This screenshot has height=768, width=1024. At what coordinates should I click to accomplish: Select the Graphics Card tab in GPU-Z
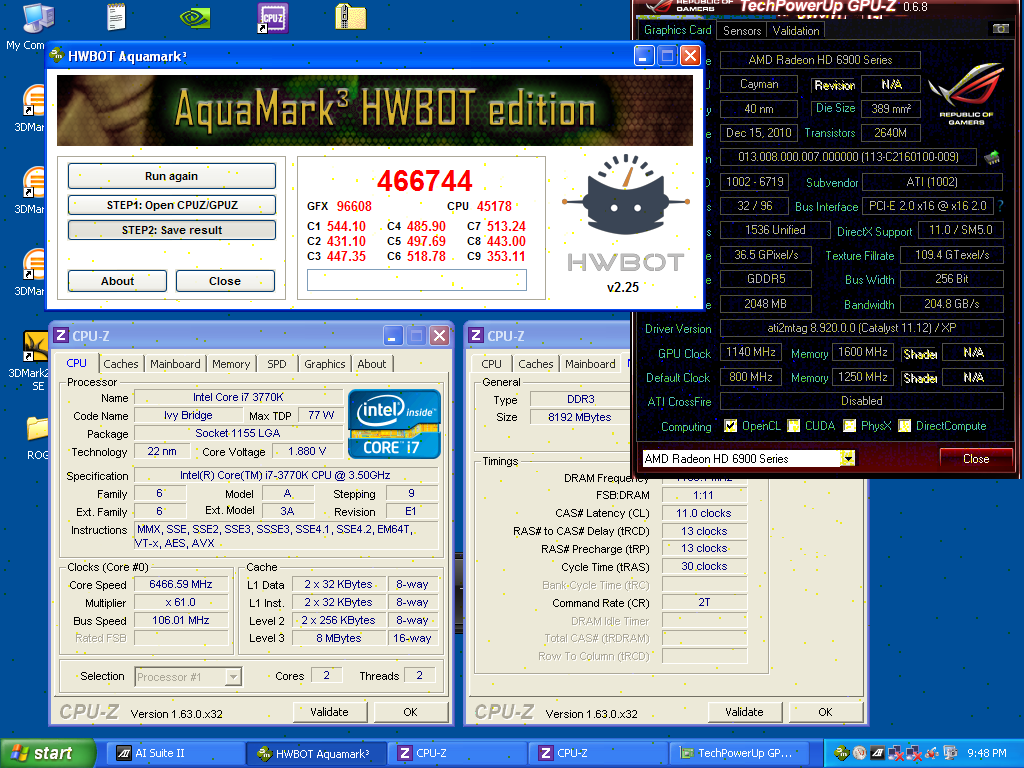click(x=677, y=29)
